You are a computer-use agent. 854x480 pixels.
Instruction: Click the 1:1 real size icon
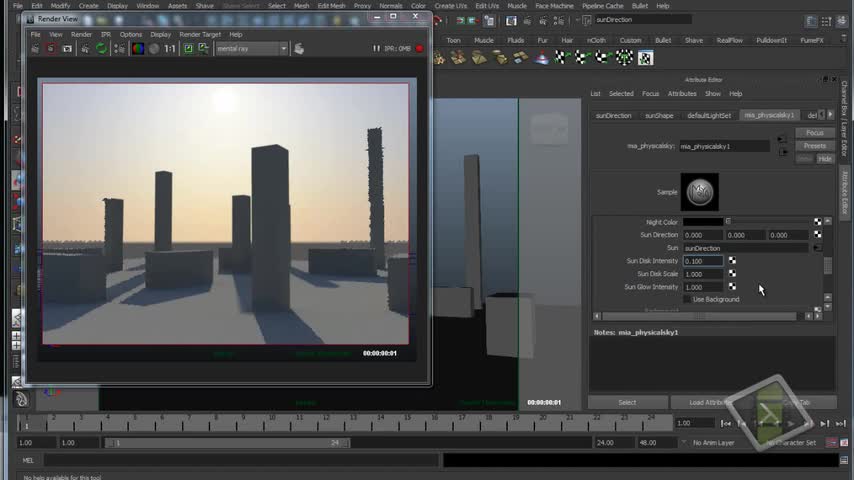pos(169,48)
